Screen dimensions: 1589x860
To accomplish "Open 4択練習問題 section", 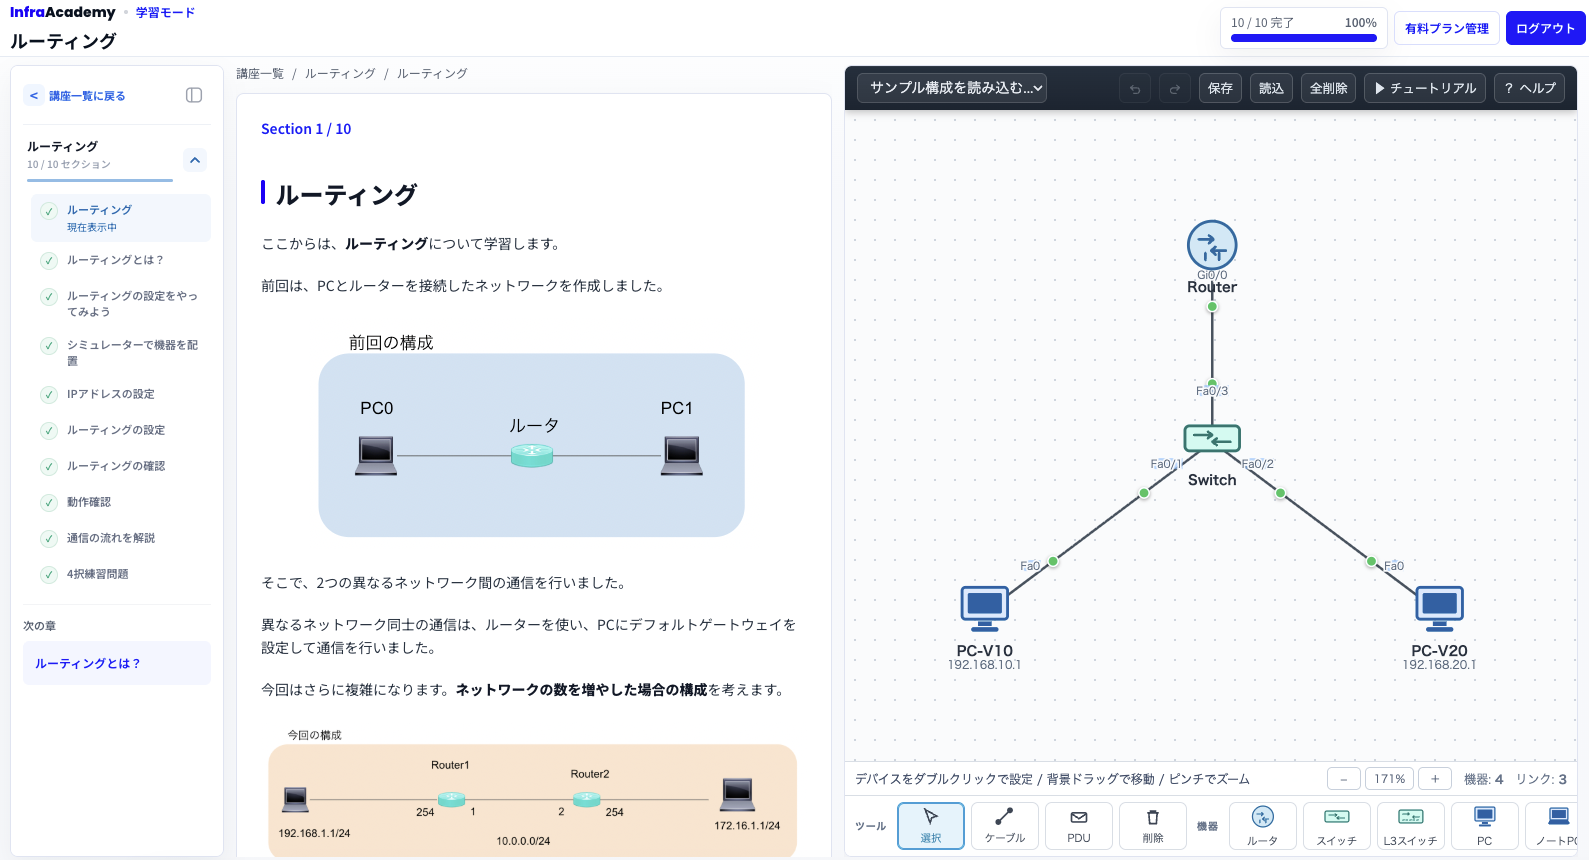I will (x=121, y=574).
